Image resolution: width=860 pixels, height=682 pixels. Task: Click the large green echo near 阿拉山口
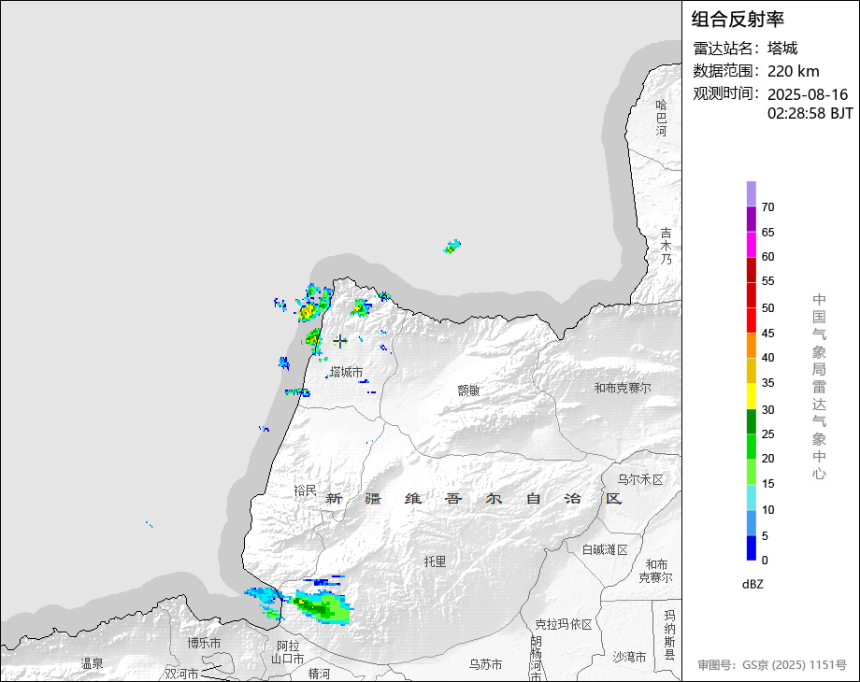coord(321,608)
